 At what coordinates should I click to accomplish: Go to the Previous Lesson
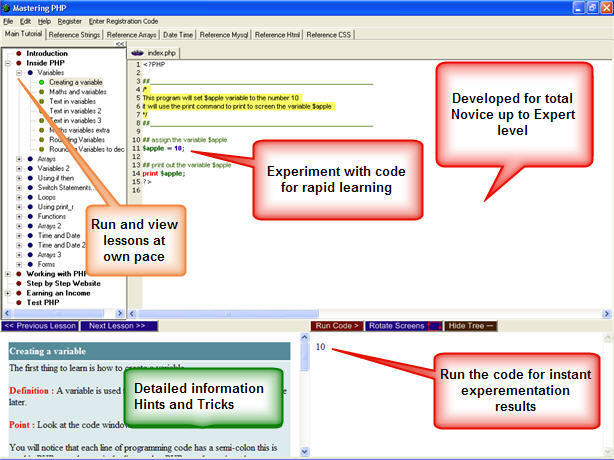[40, 326]
